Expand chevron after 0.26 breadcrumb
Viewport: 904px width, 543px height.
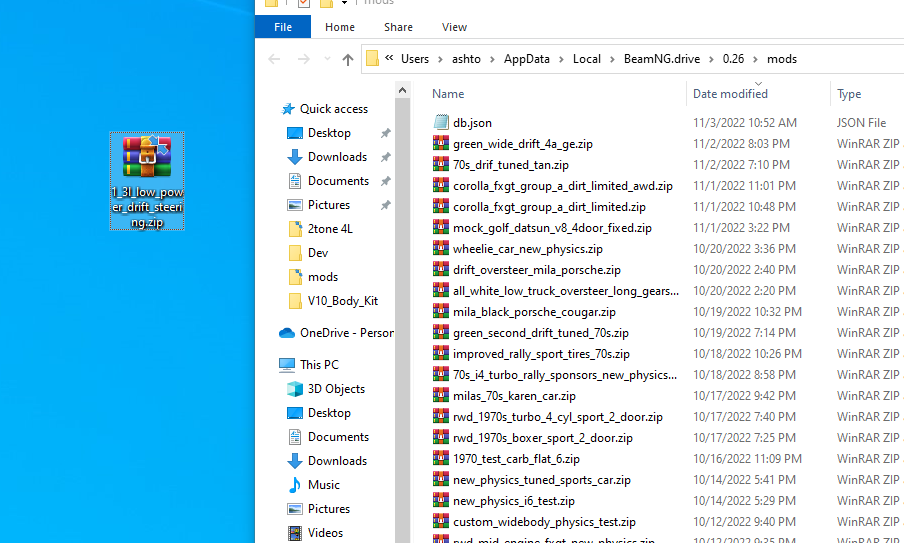tap(756, 59)
